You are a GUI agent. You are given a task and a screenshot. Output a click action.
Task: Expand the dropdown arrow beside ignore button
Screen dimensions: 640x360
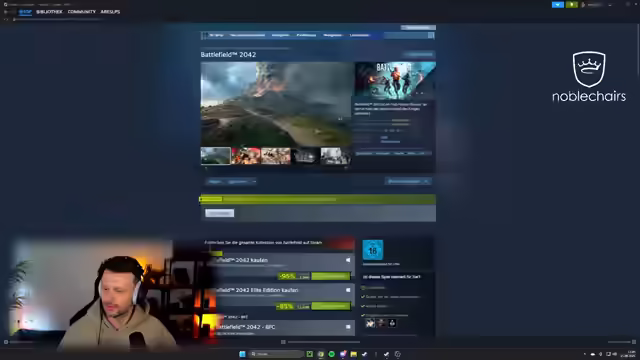[254, 181]
